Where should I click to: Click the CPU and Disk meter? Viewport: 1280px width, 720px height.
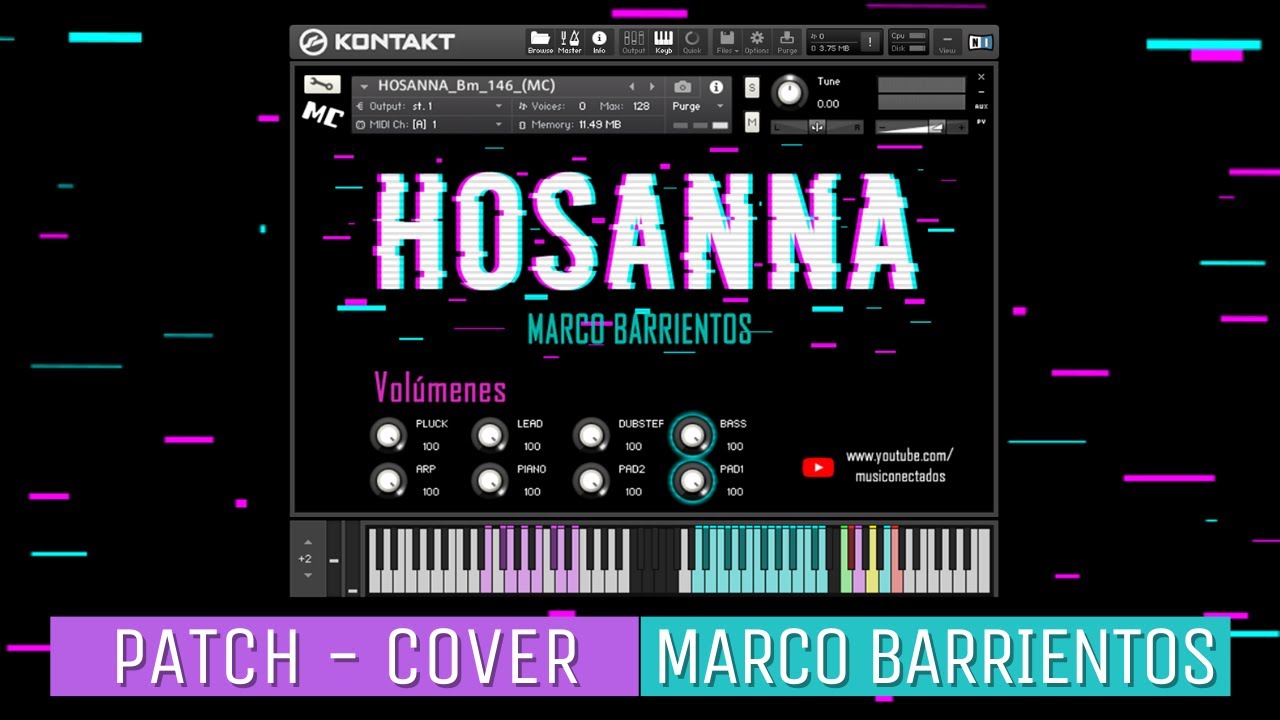click(x=908, y=42)
